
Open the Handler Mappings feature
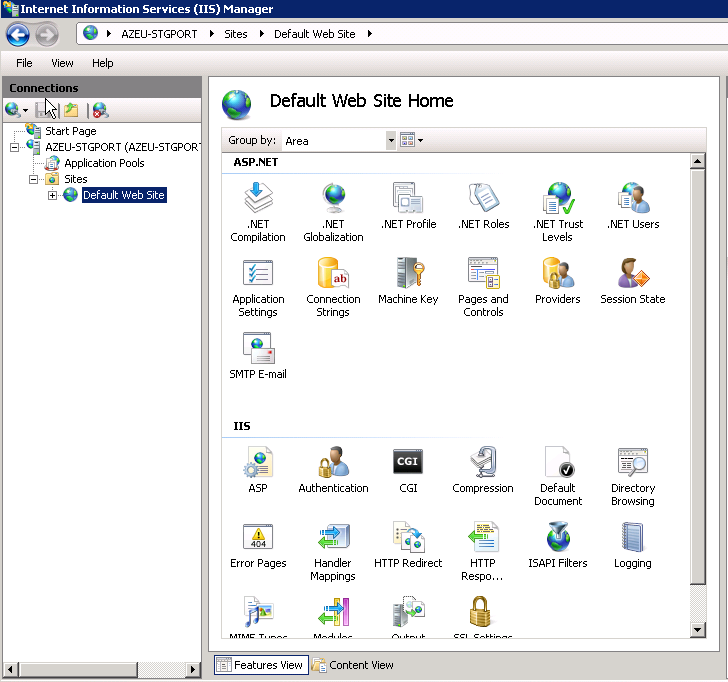(333, 552)
